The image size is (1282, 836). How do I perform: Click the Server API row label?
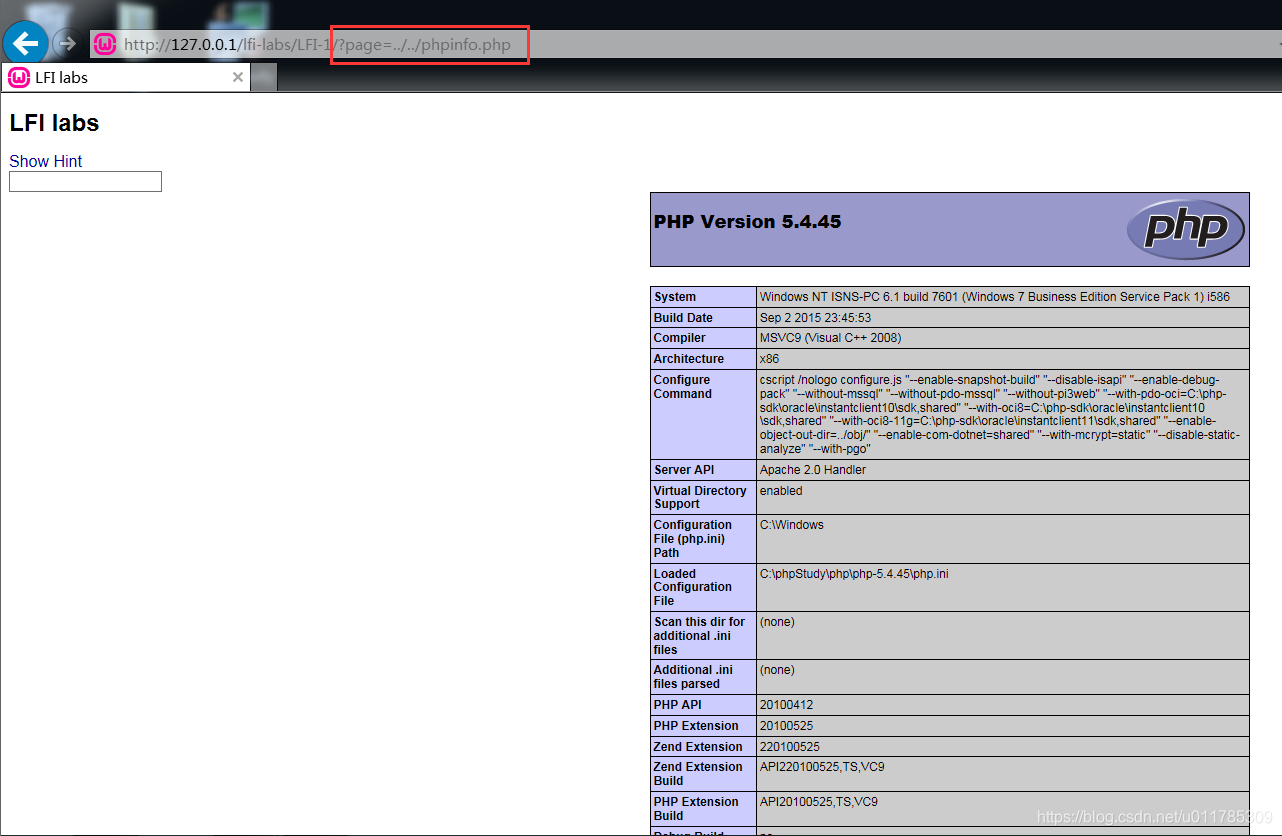685,470
